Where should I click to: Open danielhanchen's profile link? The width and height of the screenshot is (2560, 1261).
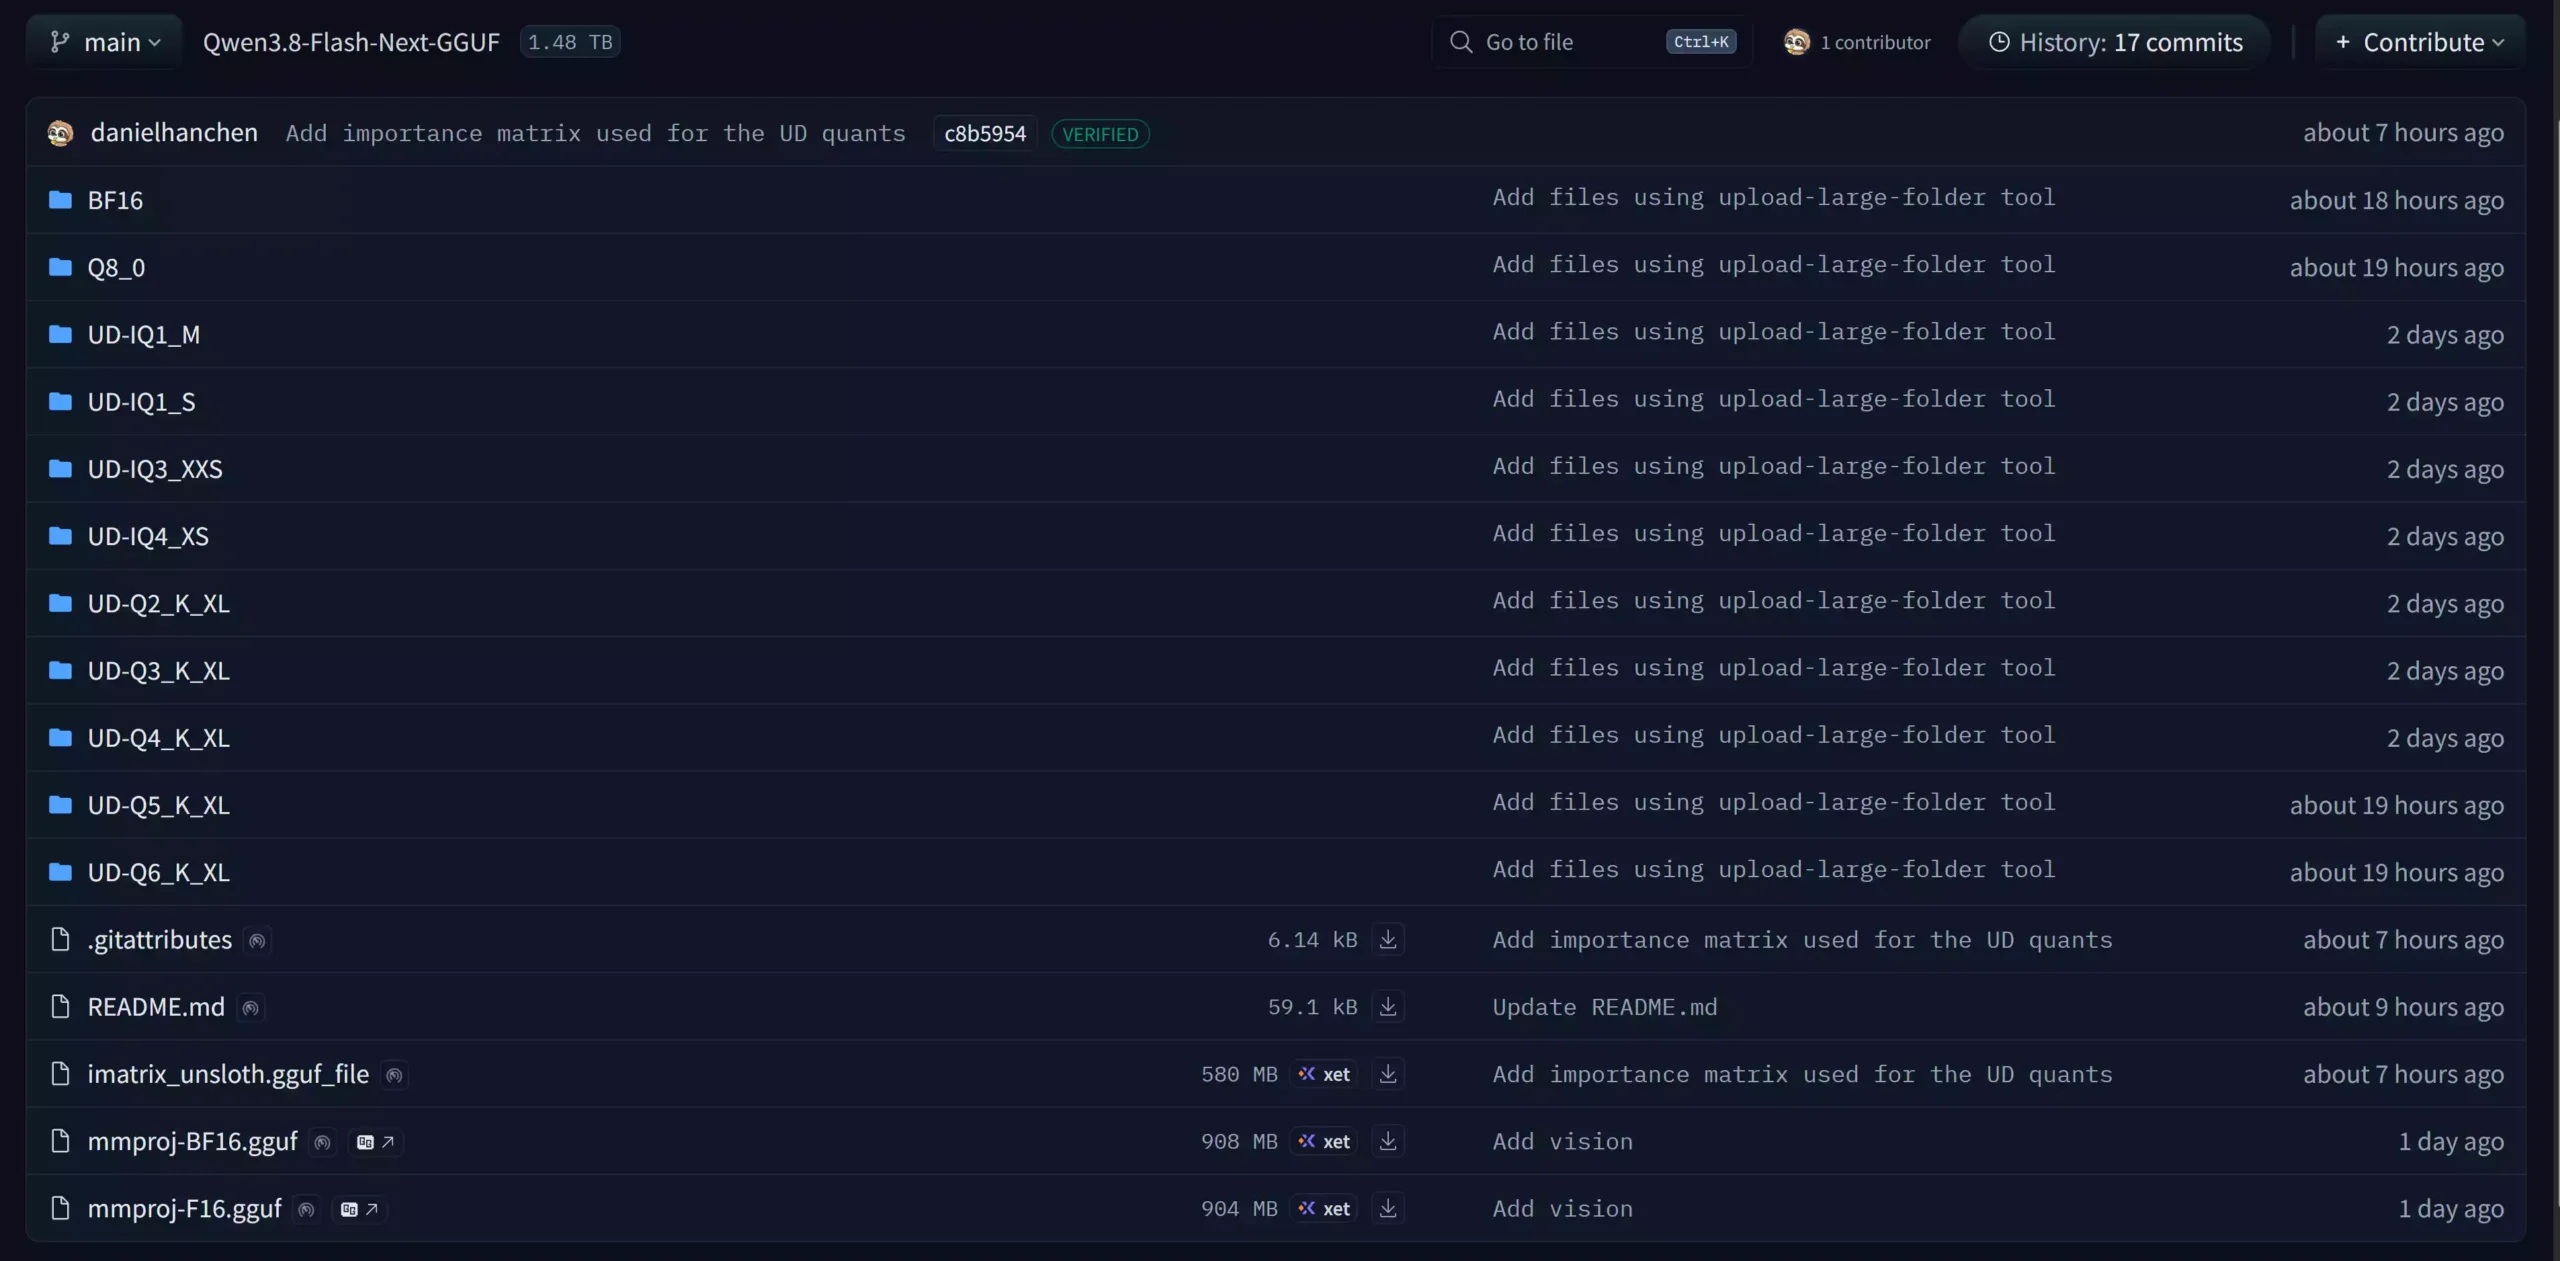pos(174,133)
